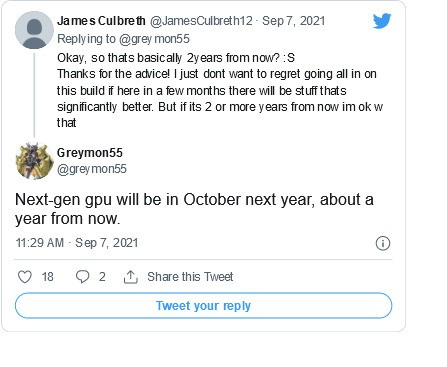The image size is (447, 367).
Task: Click the @greymon55 handle under Greymon55
Action: [x=92, y=169]
